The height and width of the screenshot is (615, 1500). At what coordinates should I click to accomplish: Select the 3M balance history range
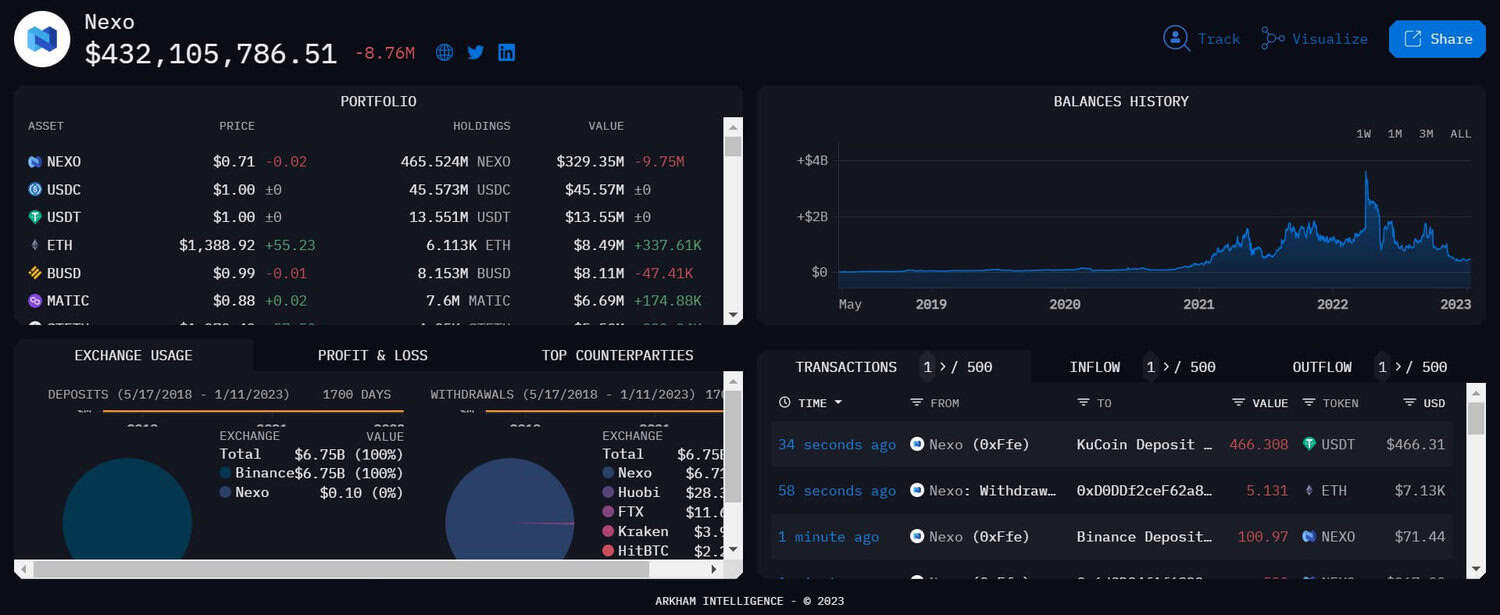1426,134
